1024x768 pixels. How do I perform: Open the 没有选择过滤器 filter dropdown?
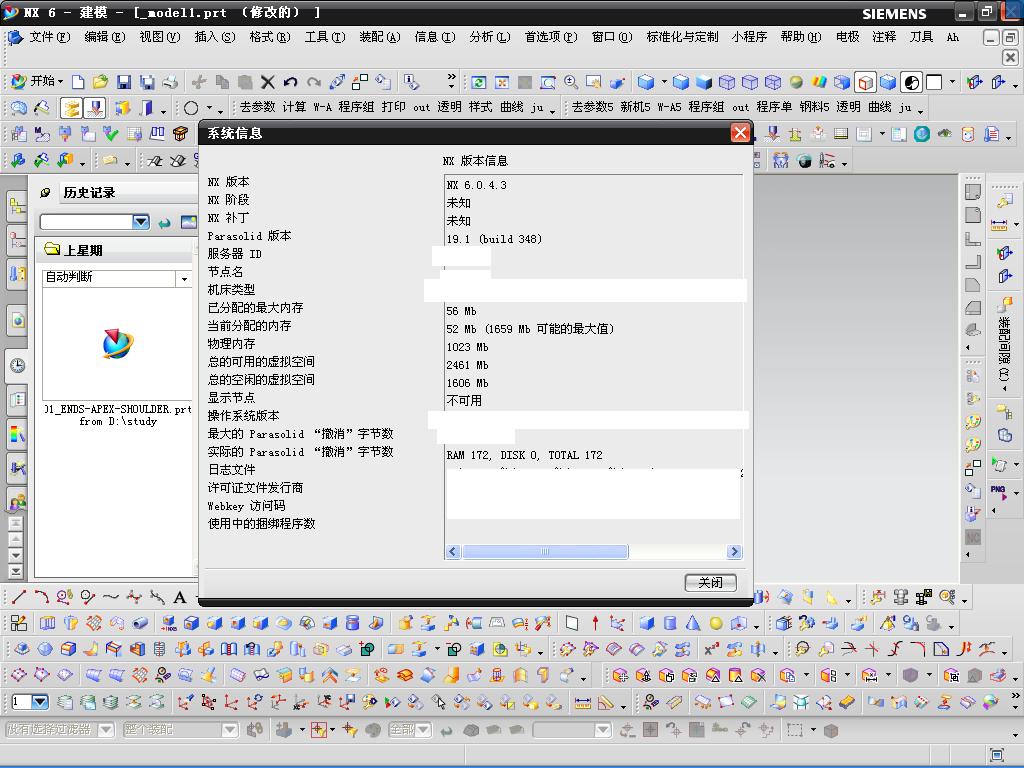pos(106,729)
